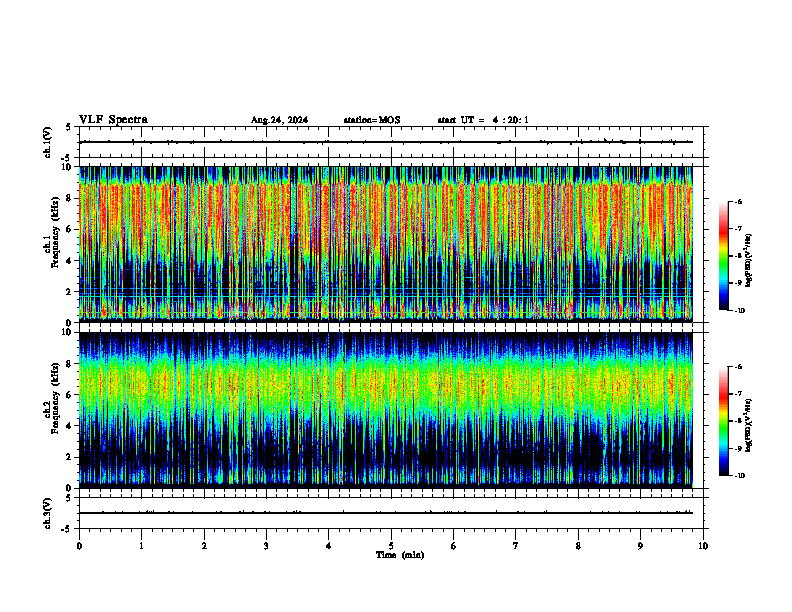792x612 pixels.
Task: Click the ch.3 voltage waveform trace
Action: [x=386, y=513]
